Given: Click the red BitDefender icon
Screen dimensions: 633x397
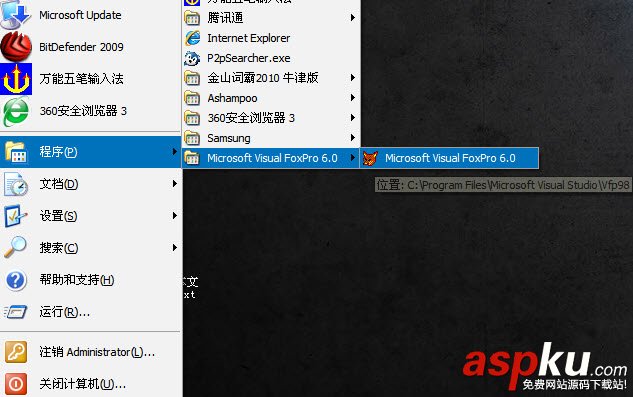Looking at the screenshot, I should tap(16, 47).
